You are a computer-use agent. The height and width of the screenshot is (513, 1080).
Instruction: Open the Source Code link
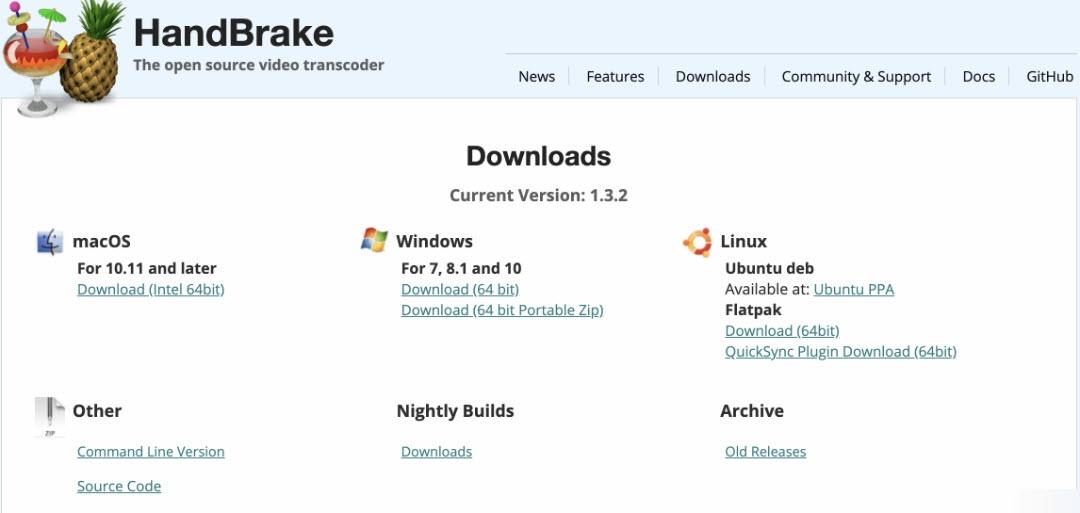point(119,486)
